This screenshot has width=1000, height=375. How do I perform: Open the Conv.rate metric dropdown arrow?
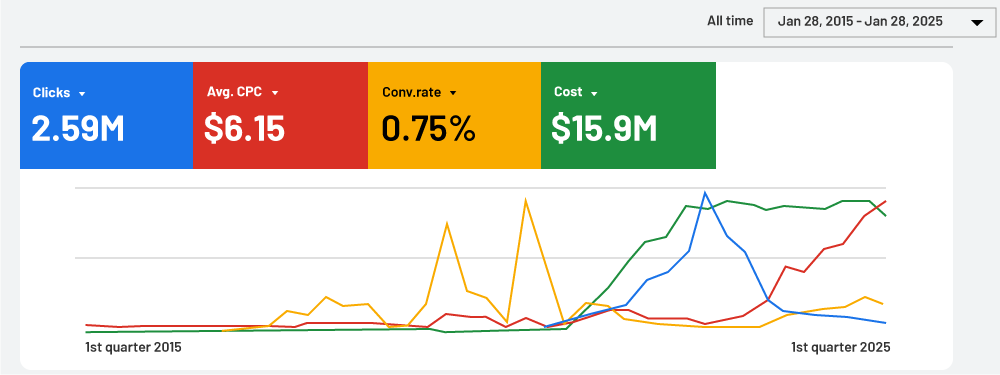tap(453, 93)
